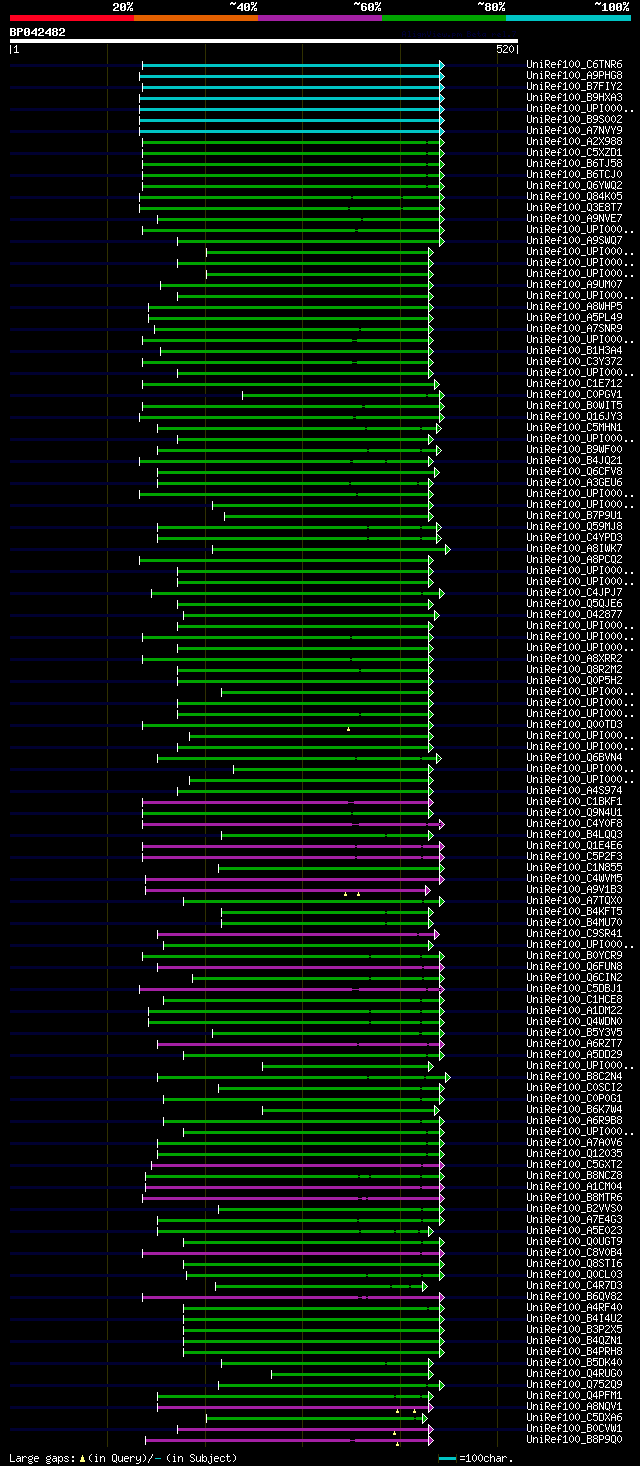Select label UniRef100_C9SR41
640x1466 pixels.
point(574,934)
